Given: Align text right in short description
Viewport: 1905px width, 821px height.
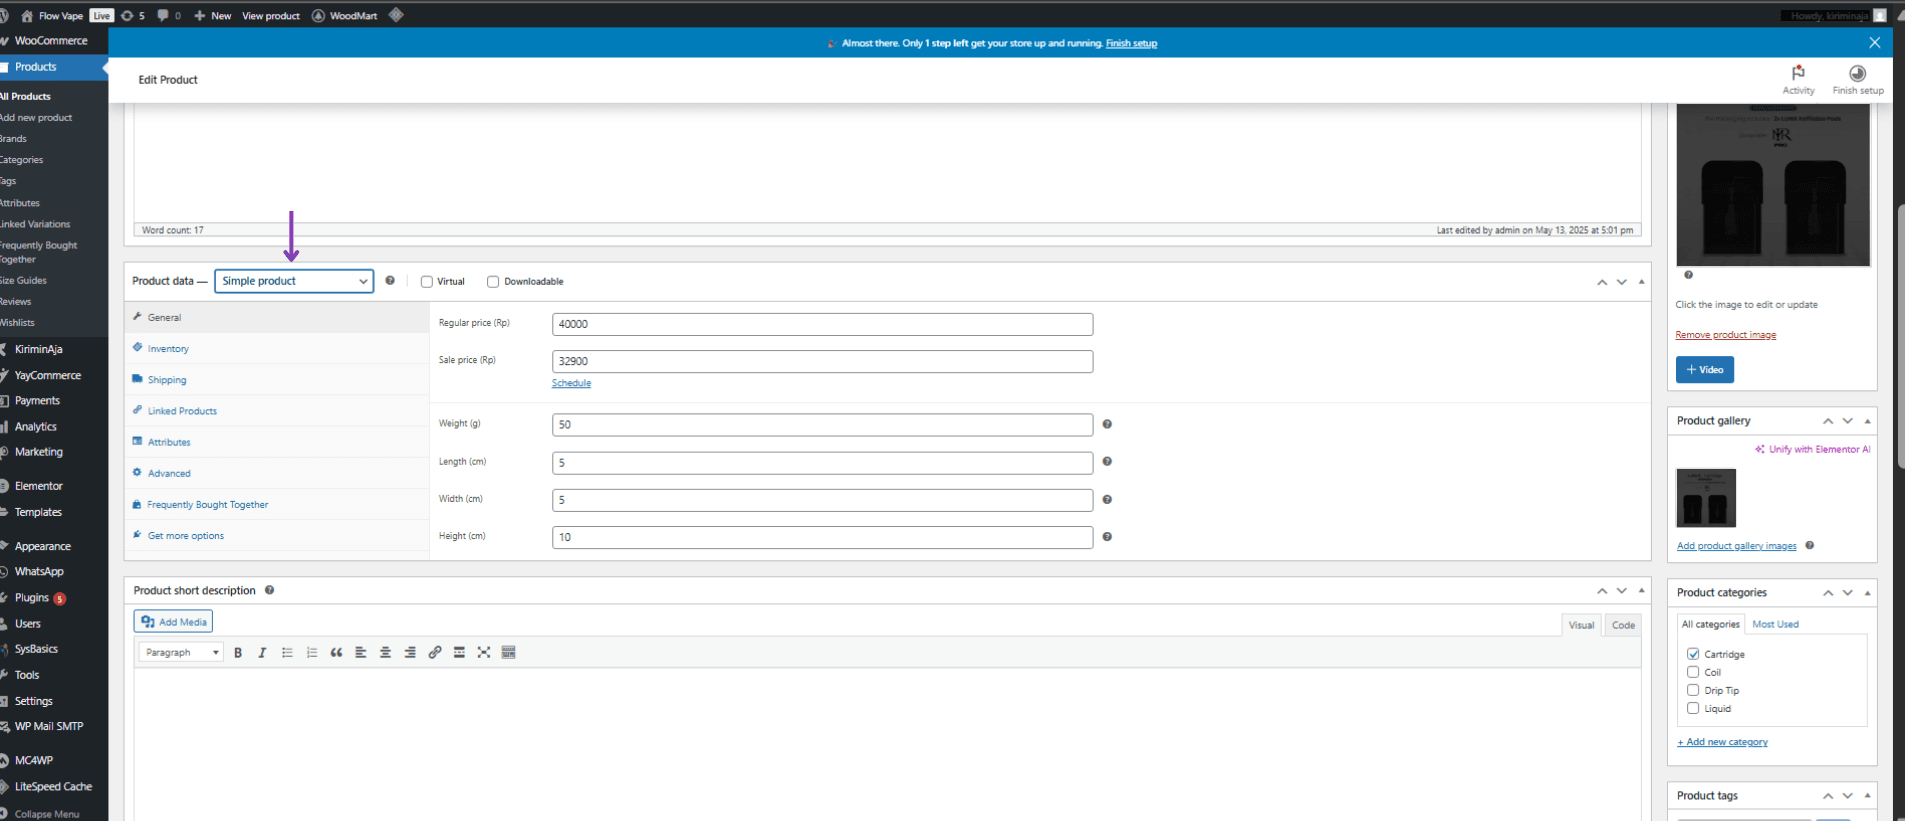Looking at the screenshot, I should click(x=410, y=652).
